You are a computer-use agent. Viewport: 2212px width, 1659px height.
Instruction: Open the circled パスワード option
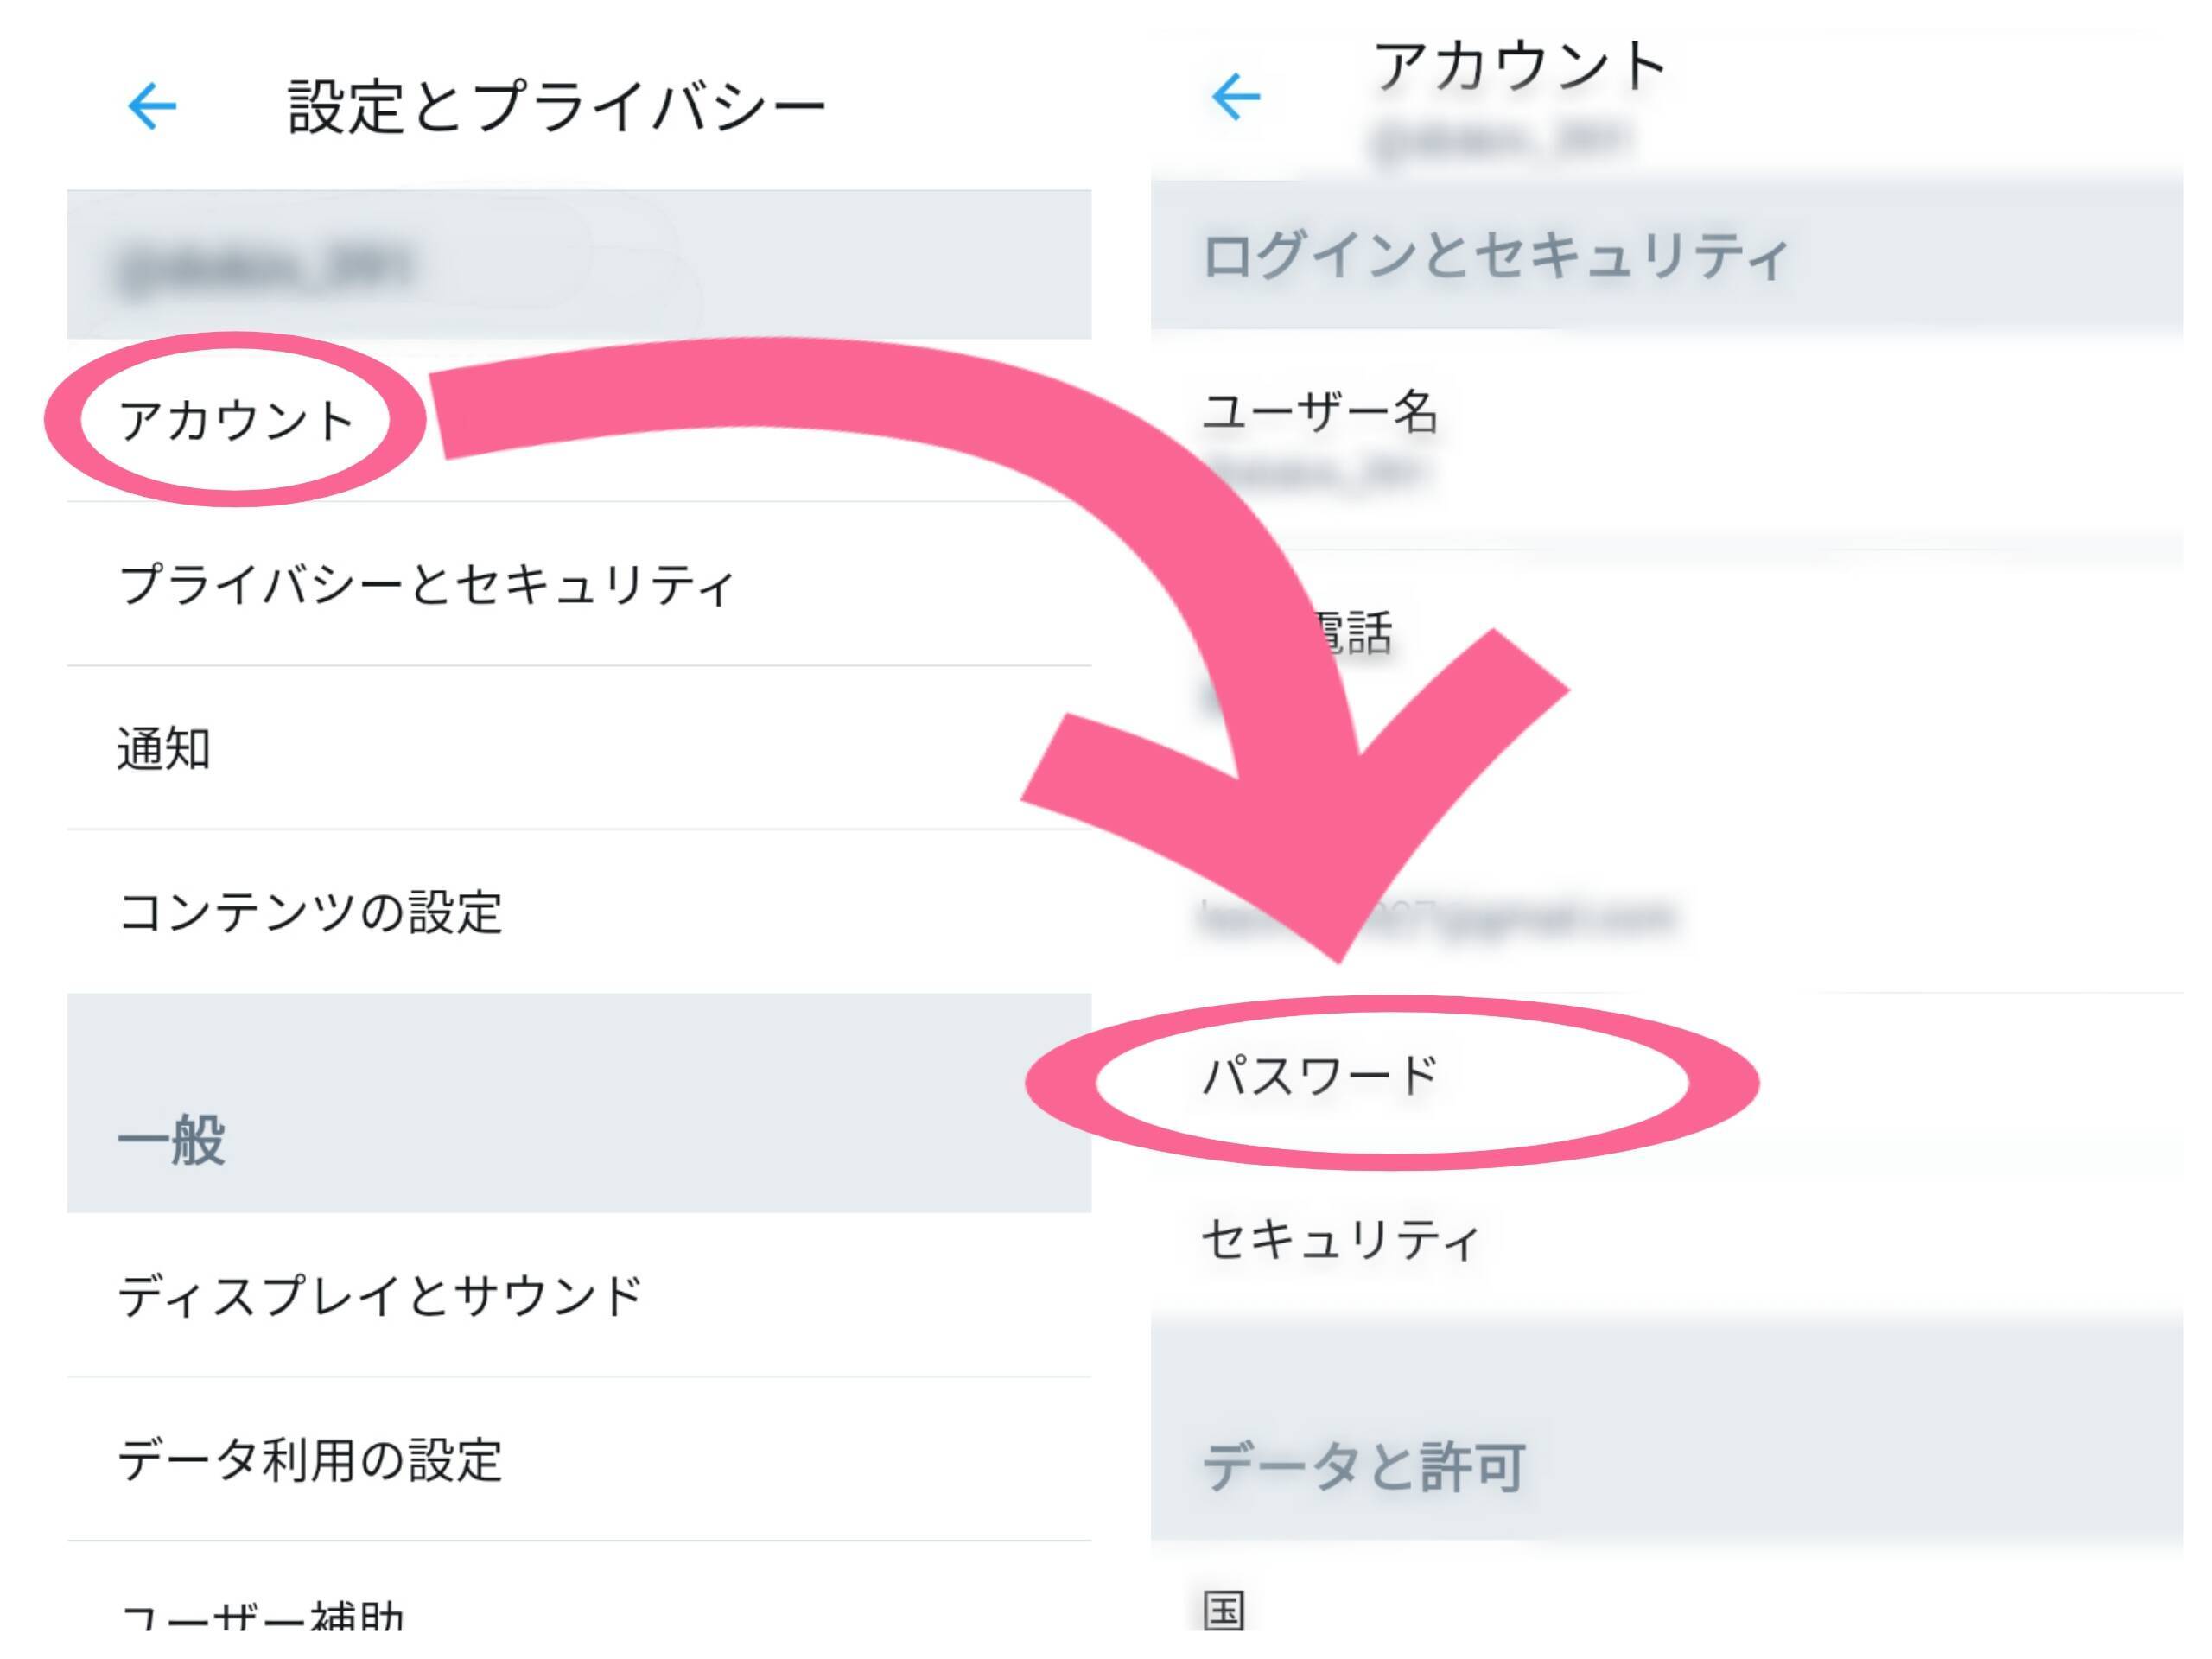tap(1320, 1077)
